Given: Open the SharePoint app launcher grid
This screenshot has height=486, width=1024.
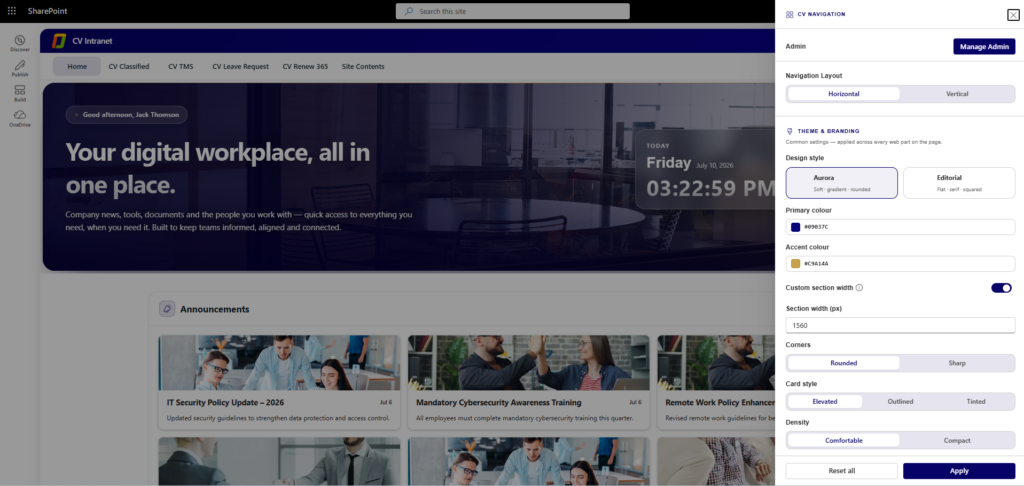Looking at the screenshot, I should (11, 11).
